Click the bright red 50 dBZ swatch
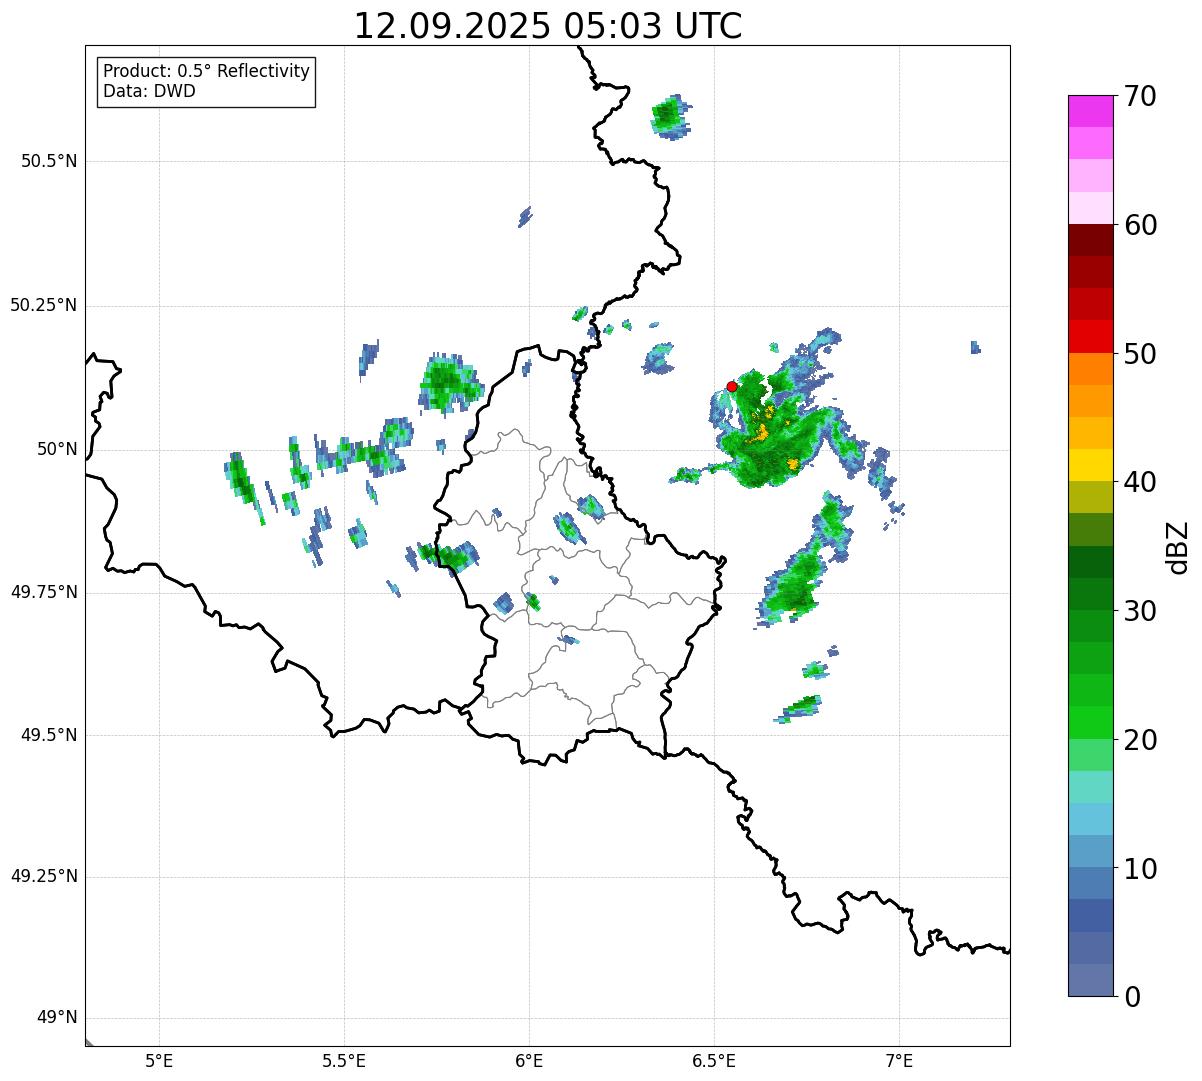 (x=1091, y=337)
